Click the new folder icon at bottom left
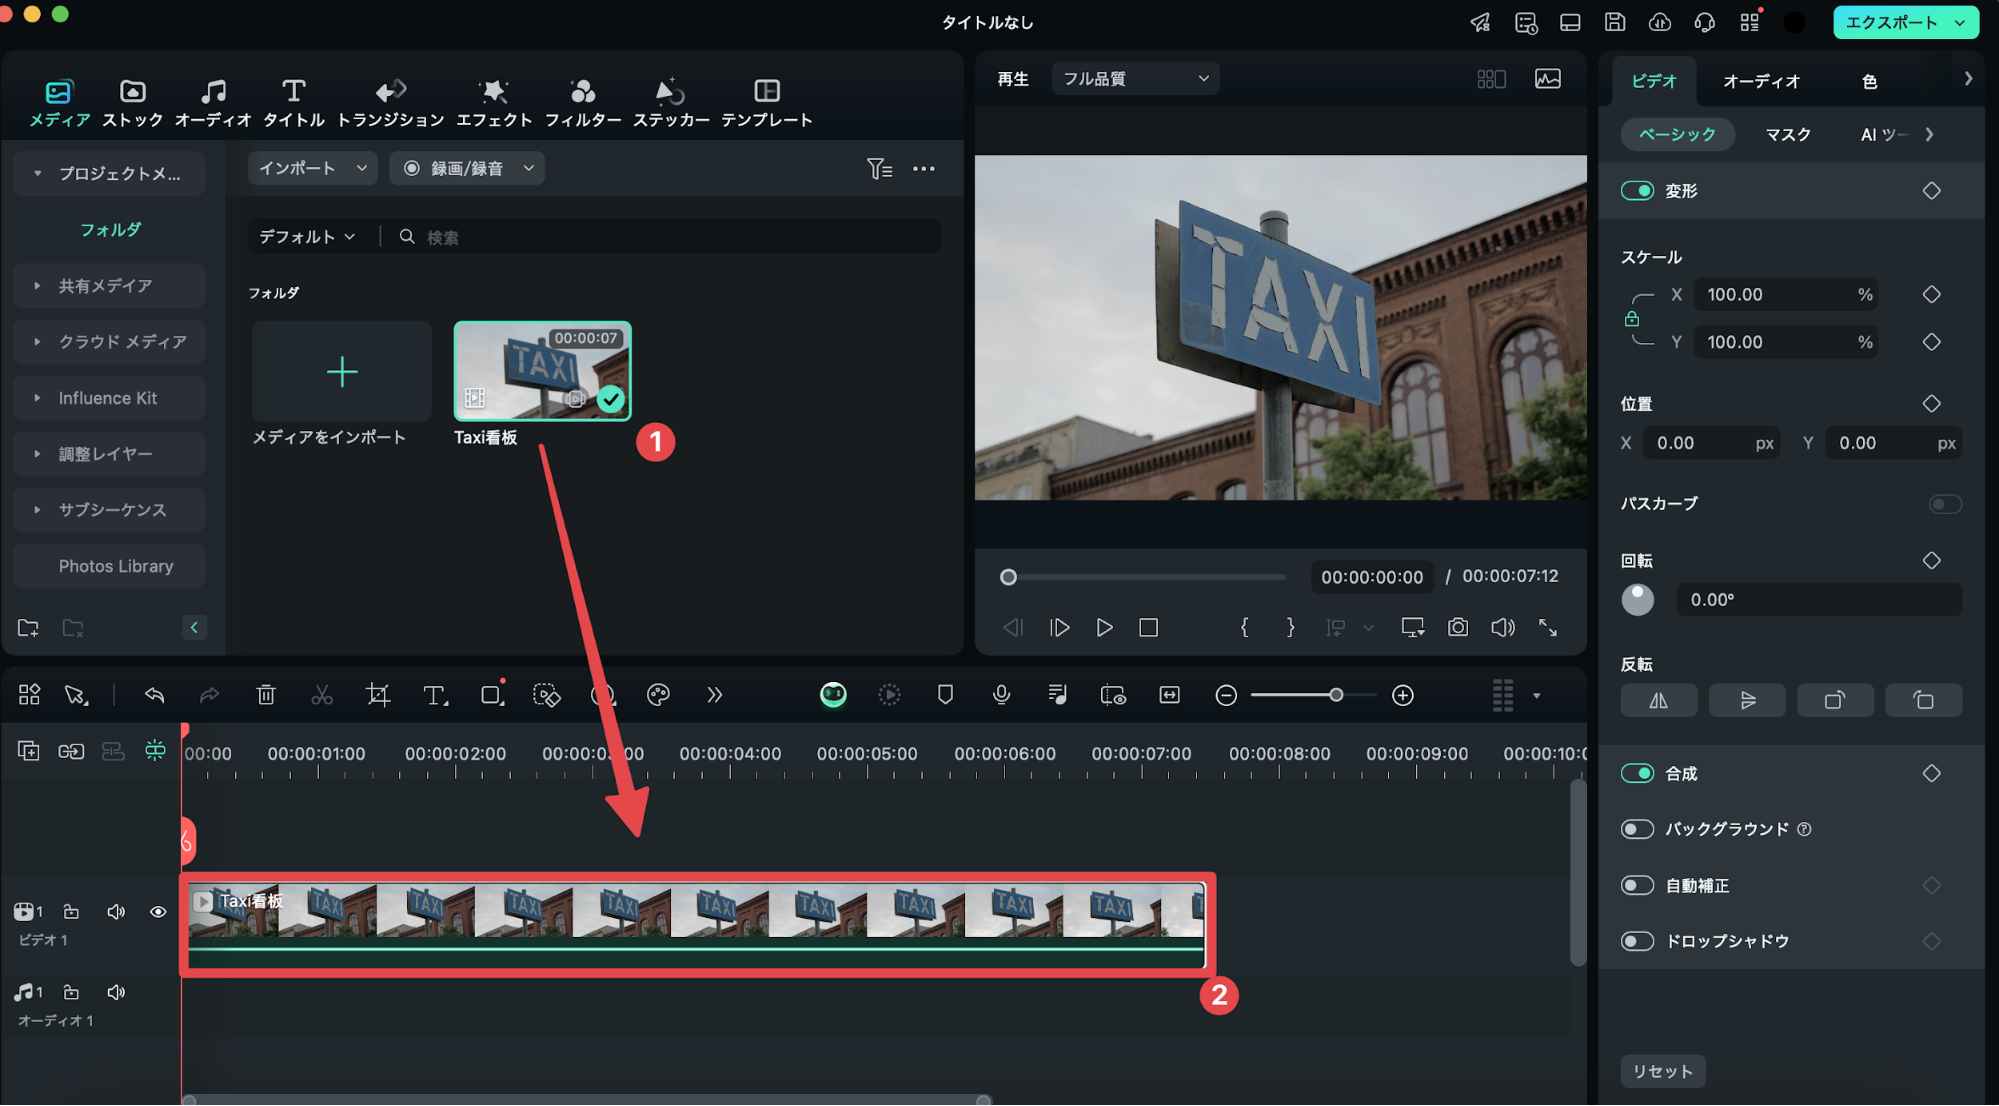This screenshot has height=1106, width=1999. (28, 627)
